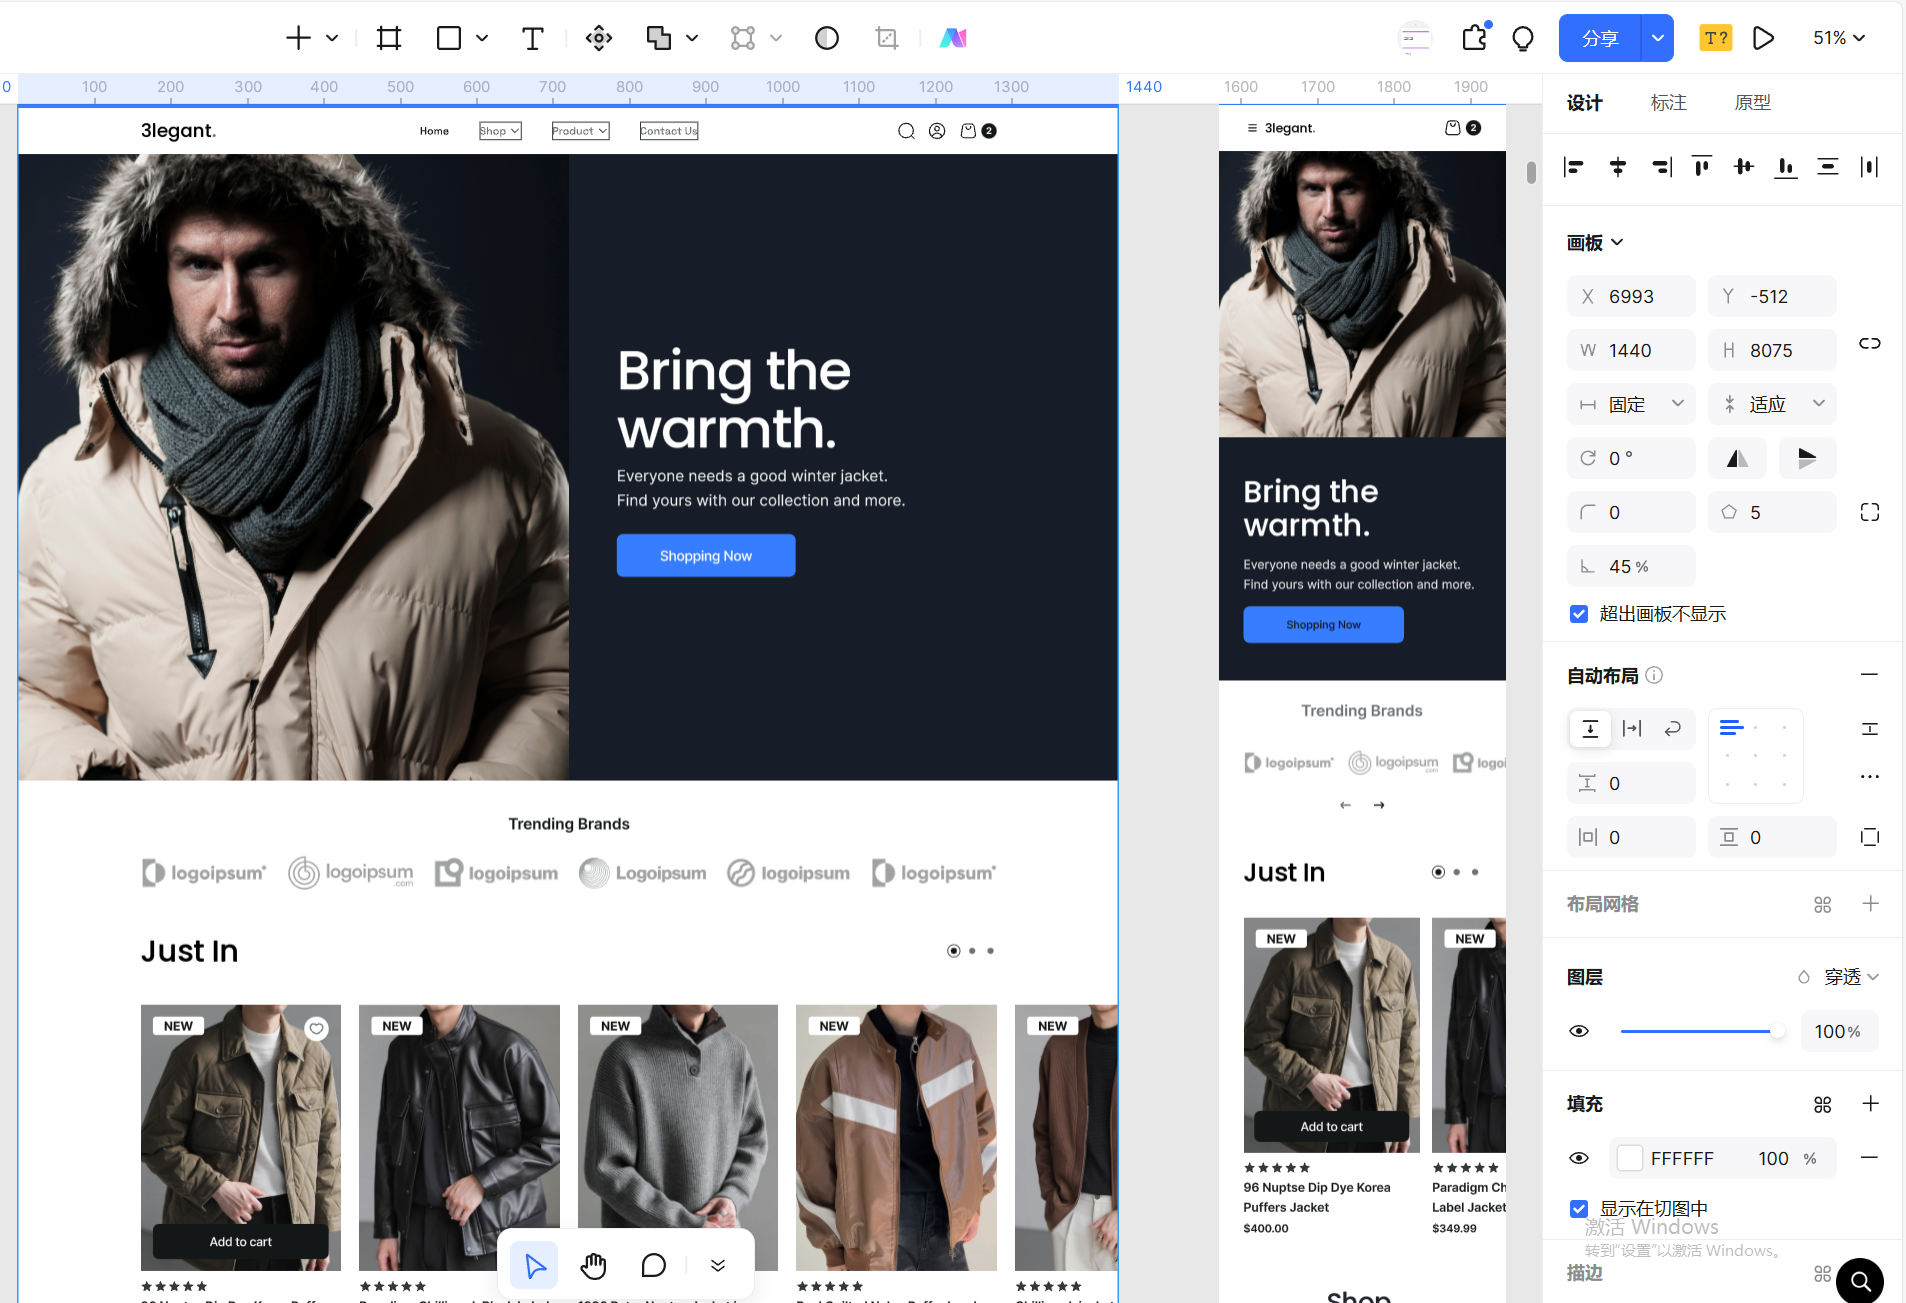
Task: Toggle the 超出画板不显示 checkbox
Action: [x=1579, y=614]
